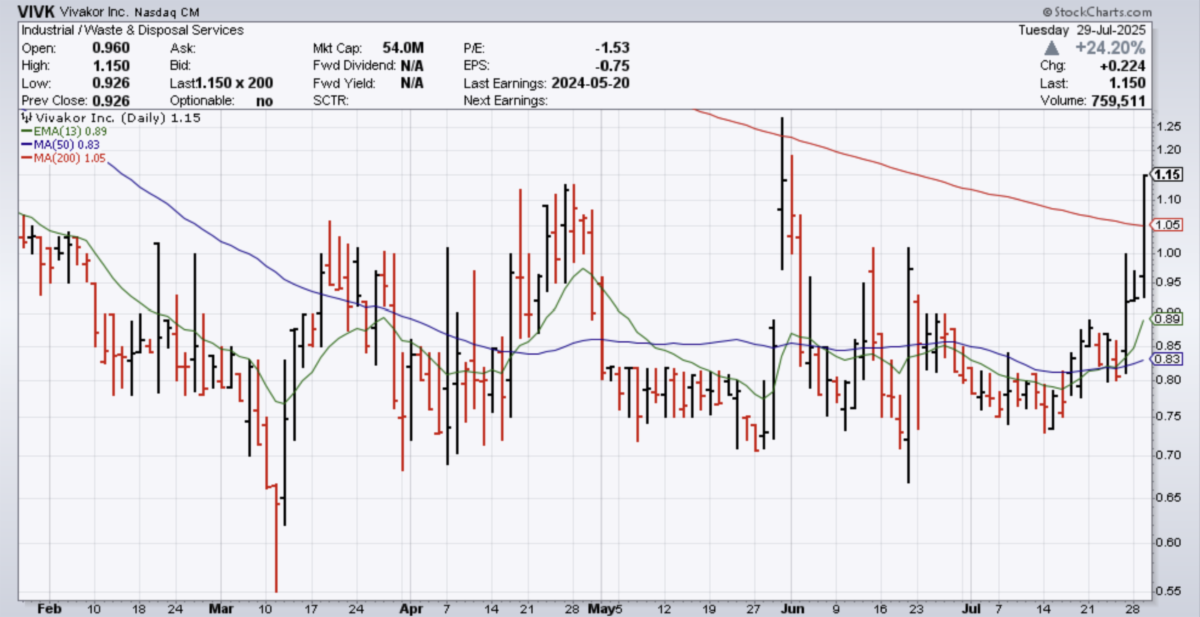Click the Volume value 759,511

pos(1117,101)
